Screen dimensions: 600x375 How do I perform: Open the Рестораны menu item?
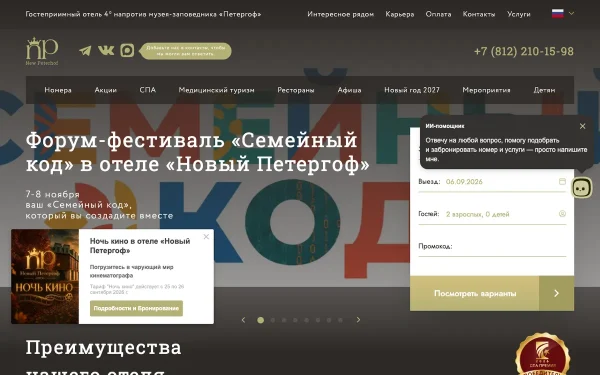[296, 90]
